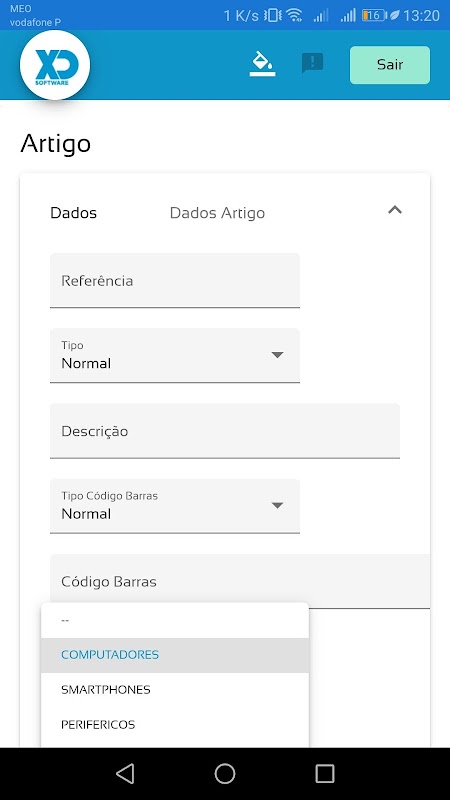Select SMARTPHONES from the list
This screenshot has width=450, height=800.
coord(175,690)
